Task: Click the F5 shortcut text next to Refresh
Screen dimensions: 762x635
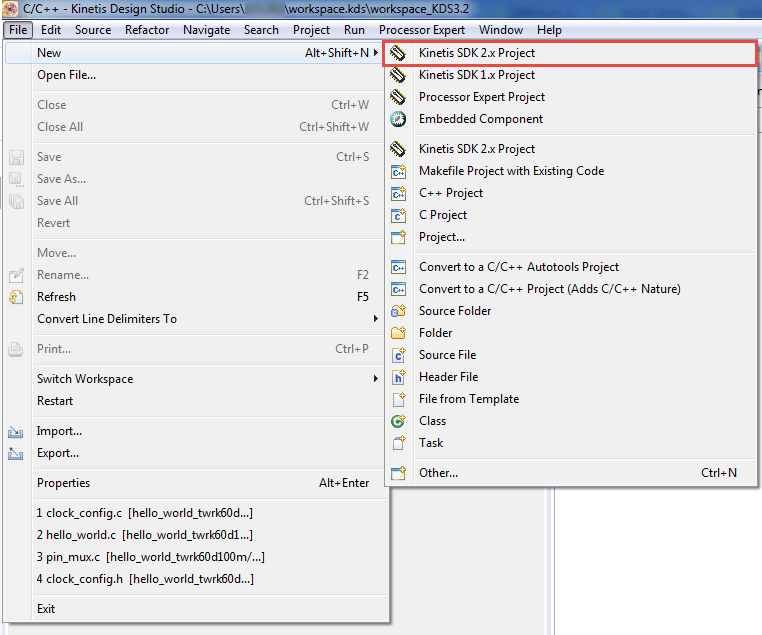Action: pyautogui.click(x=363, y=297)
